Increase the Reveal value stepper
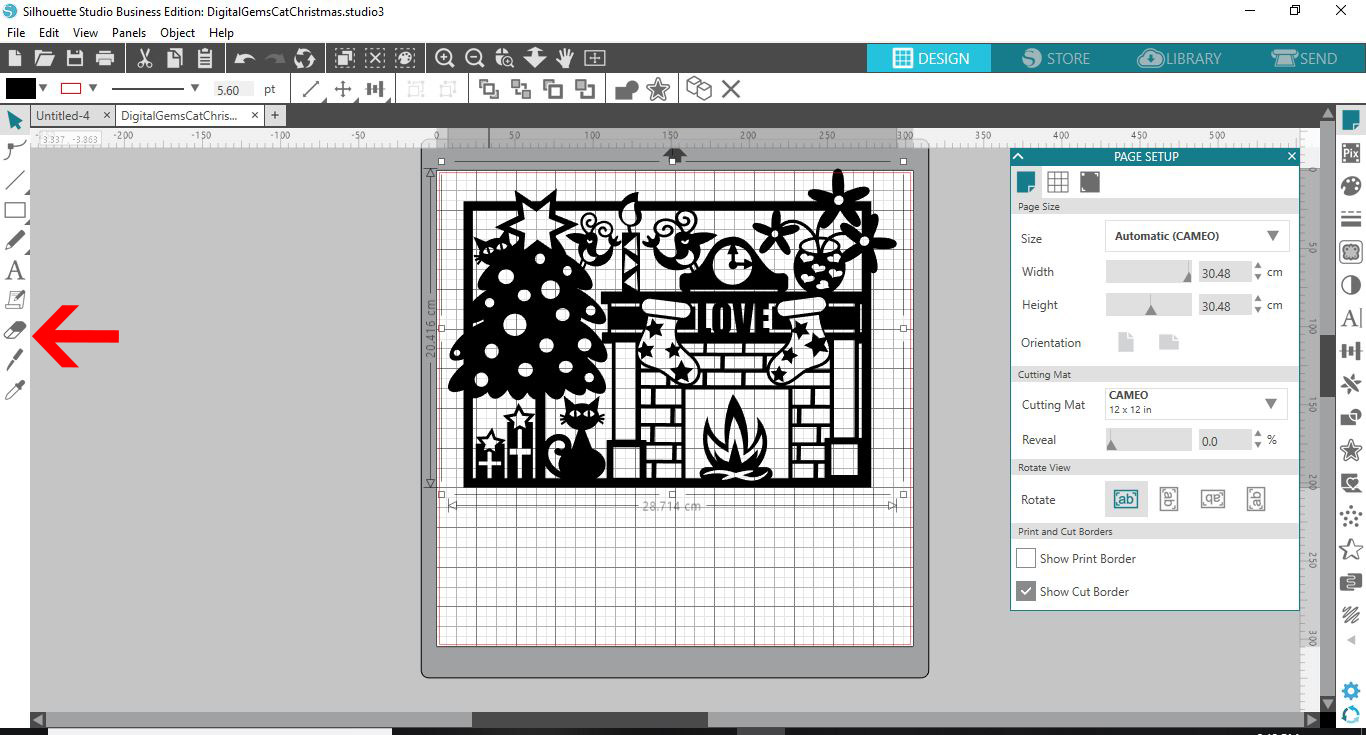The image size is (1366, 735). (x=1259, y=434)
